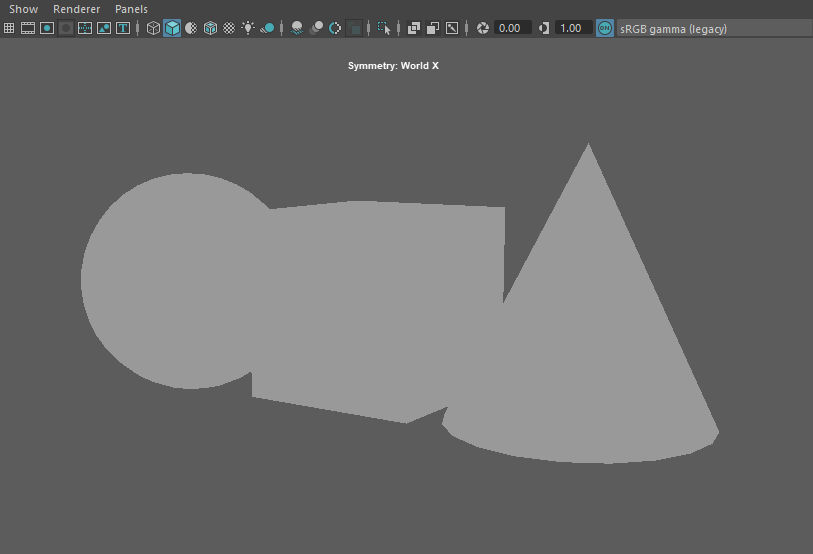
Task: Open the sRGB gamma (legacy) dropdown
Action: click(714, 29)
